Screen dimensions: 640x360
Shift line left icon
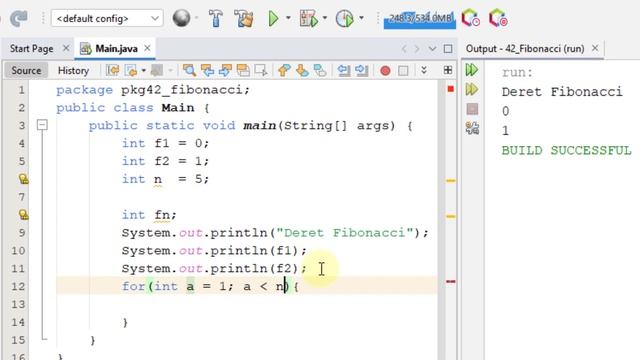tap(344, 71)
